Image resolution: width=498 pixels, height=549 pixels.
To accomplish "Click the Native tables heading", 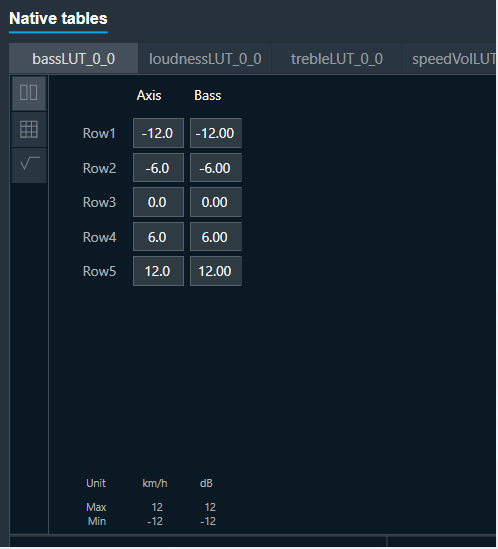I will pyautogui.click(x=58, y=19).
